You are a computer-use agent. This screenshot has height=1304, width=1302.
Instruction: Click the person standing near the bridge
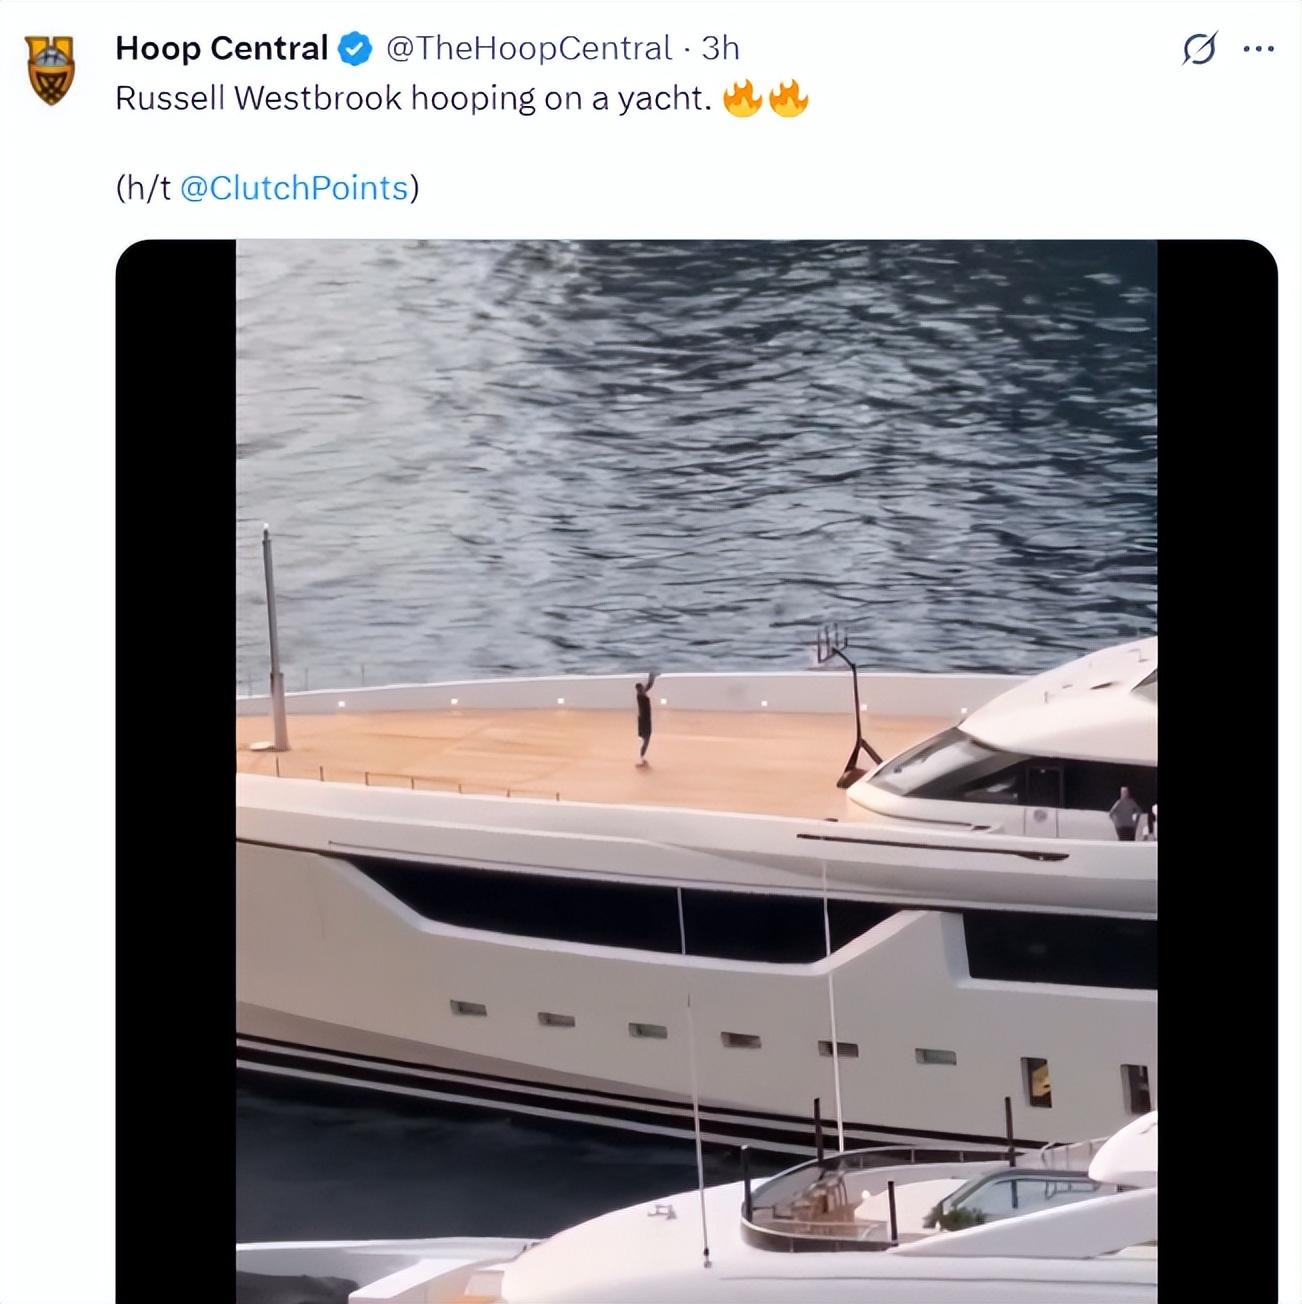pyautogui.click(x=1125, y=814)
